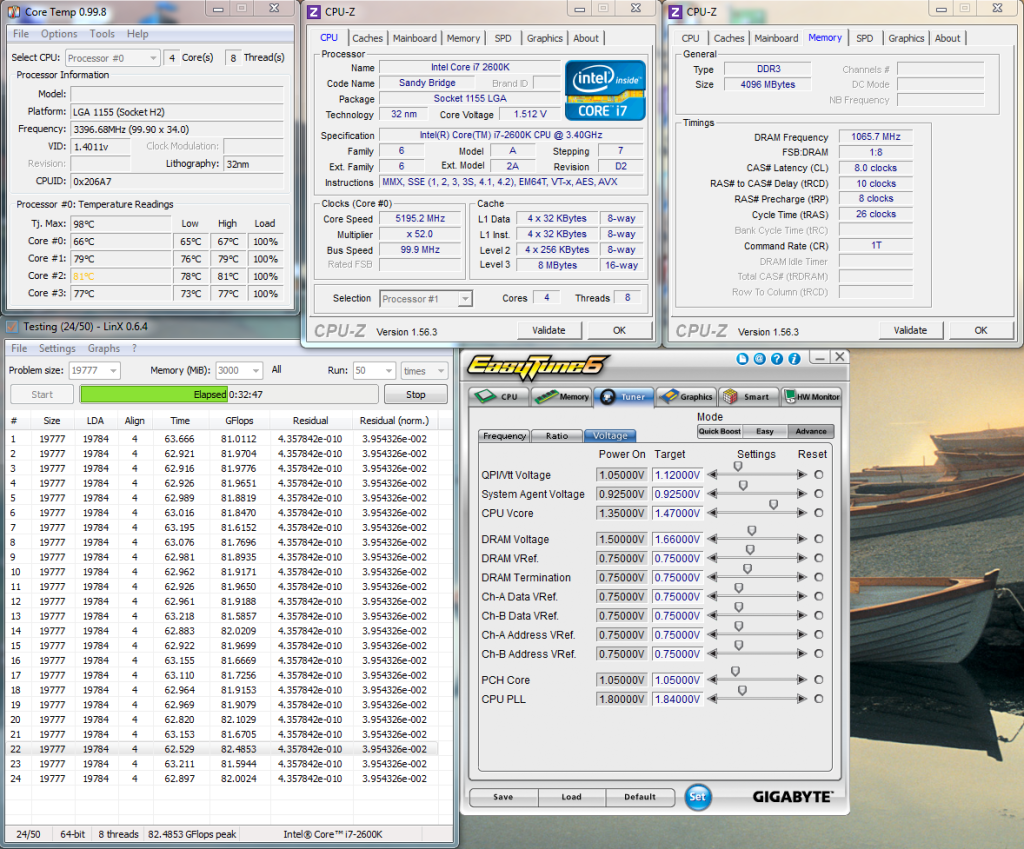Decrease Ch-A Data VRef. with left arrow
This screenshot has height=849, width=1024.
click(x=712, y=596)
